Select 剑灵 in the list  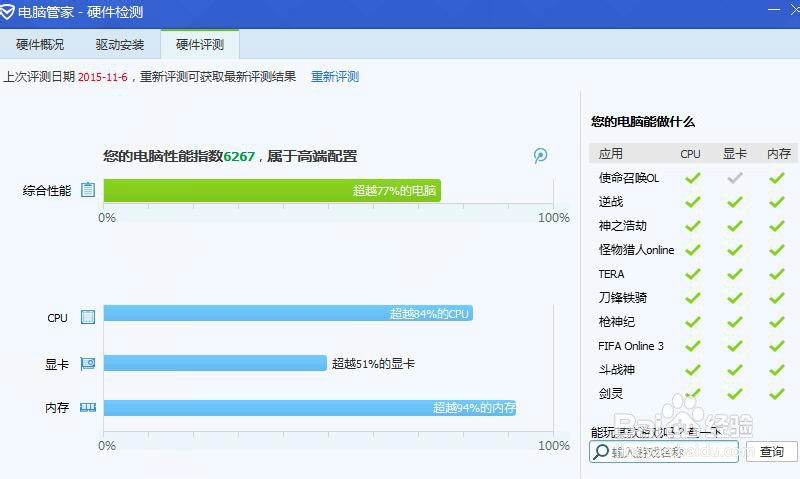(611, 394)
